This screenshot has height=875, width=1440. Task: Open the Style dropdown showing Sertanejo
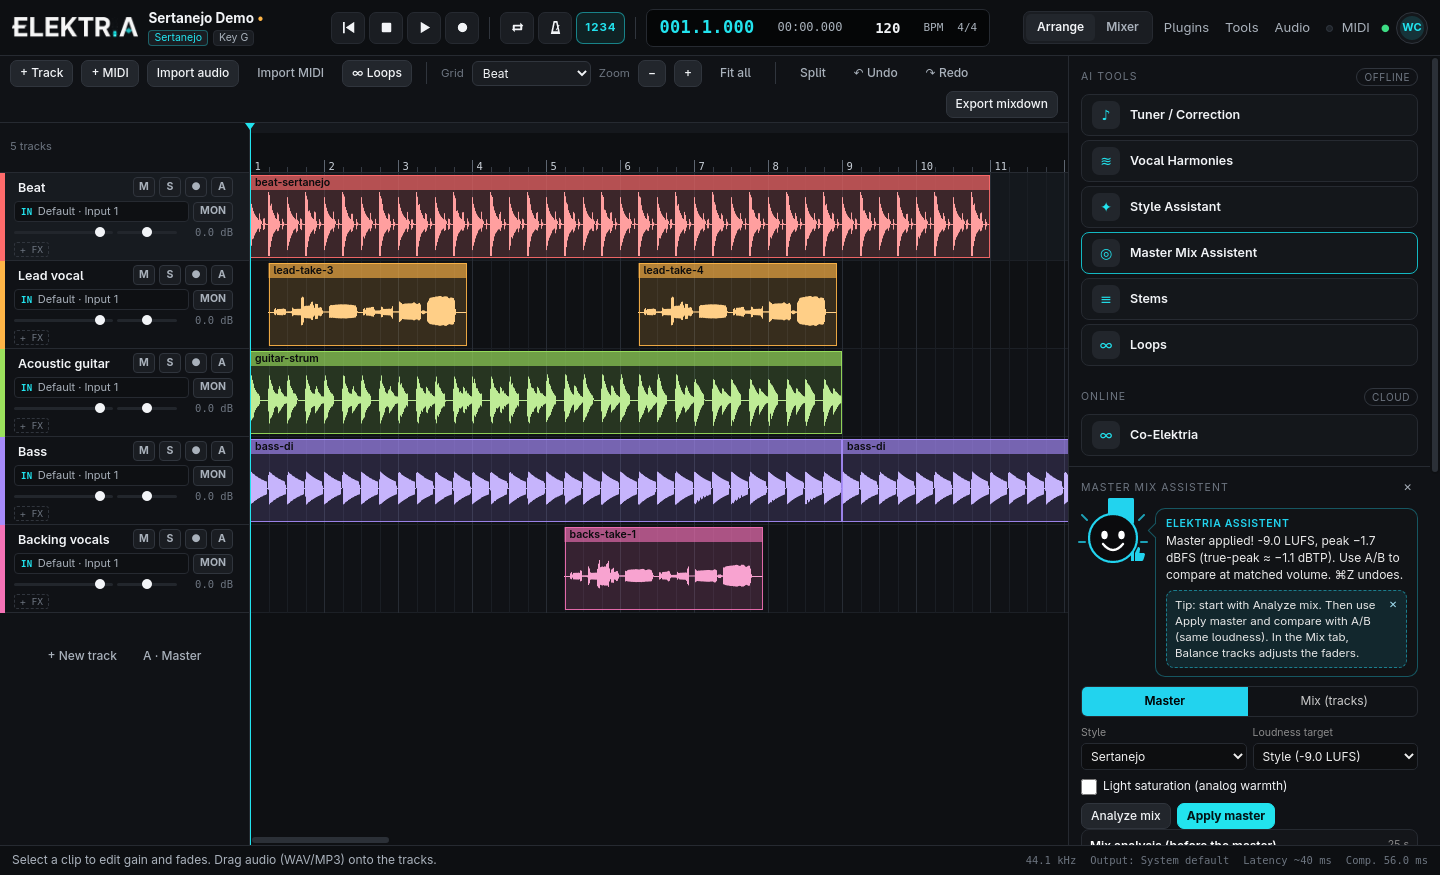pyautogui.click(x=1164, y=757)
